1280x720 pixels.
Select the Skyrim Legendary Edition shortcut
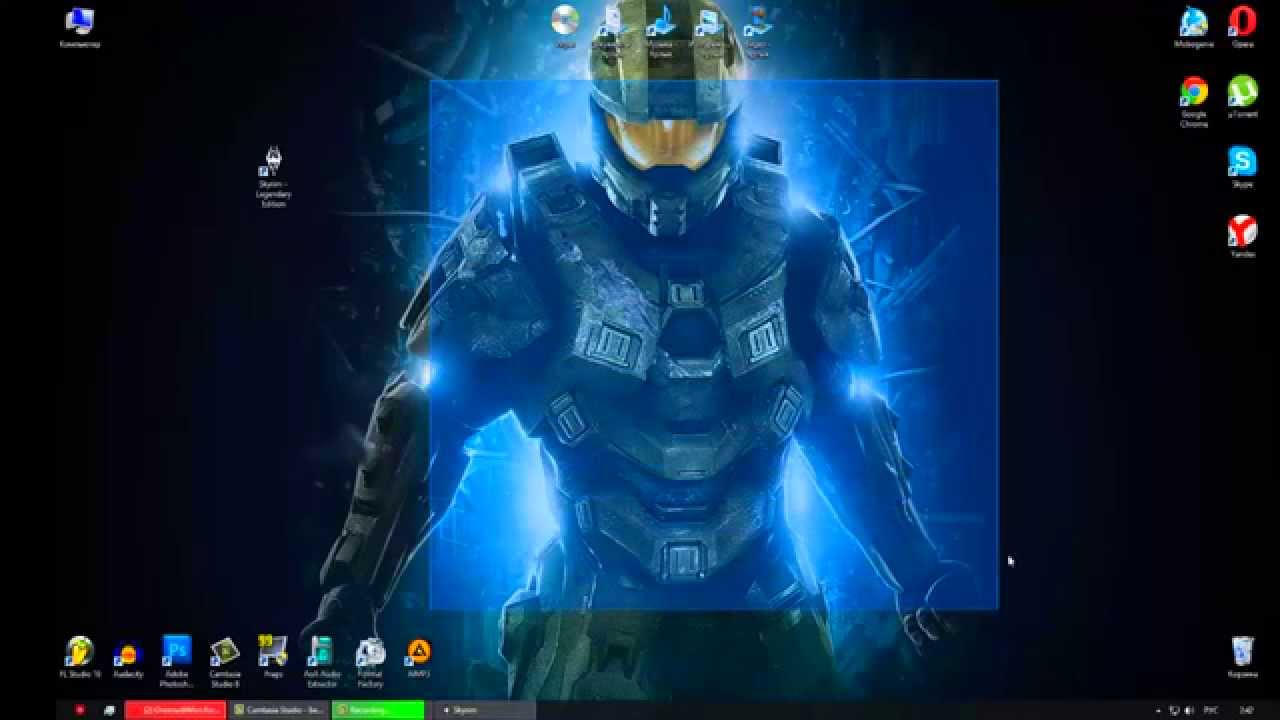(x=273, y=177)
